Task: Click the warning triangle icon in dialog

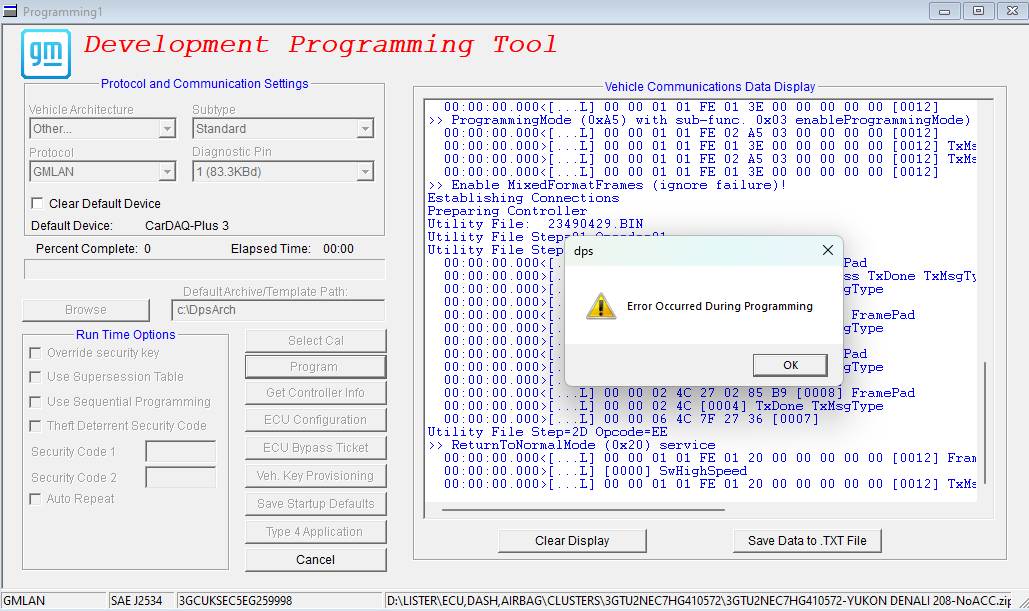Action: click(600, 306)
